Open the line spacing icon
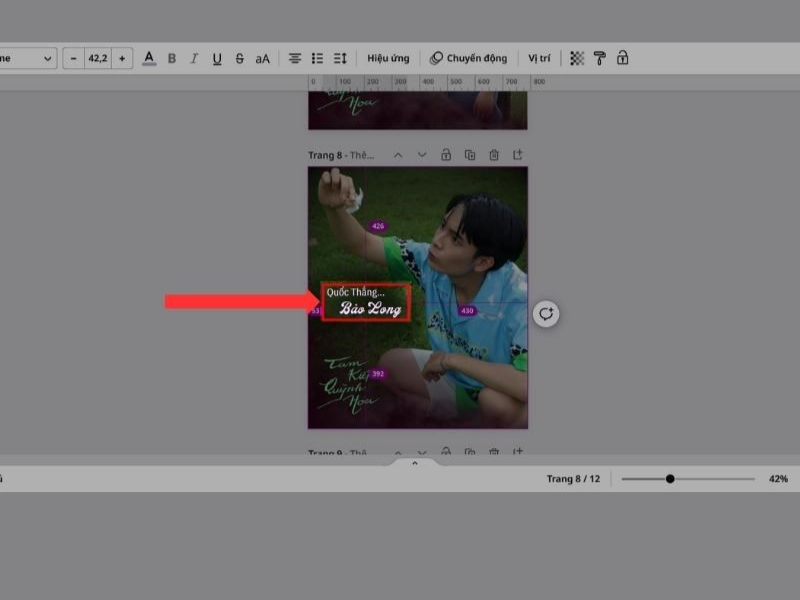The image size is (800, 600). pos(337,58)
